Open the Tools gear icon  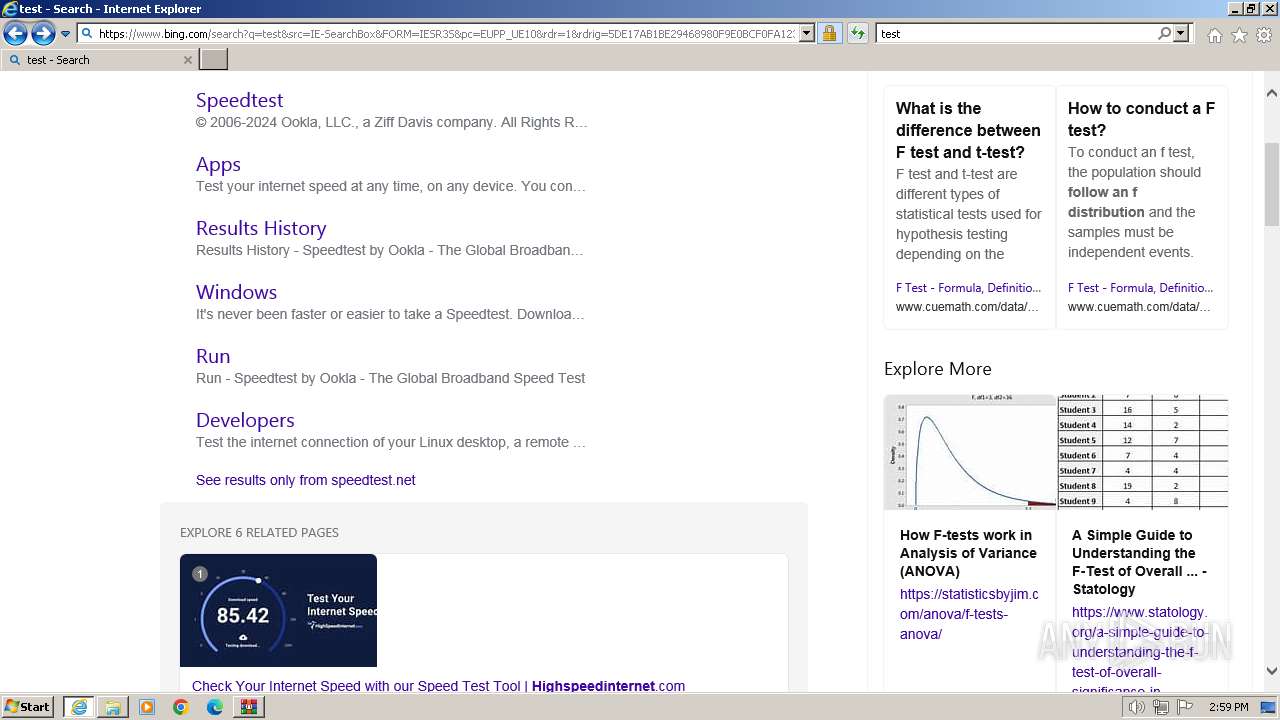(x=1264, y=35)
